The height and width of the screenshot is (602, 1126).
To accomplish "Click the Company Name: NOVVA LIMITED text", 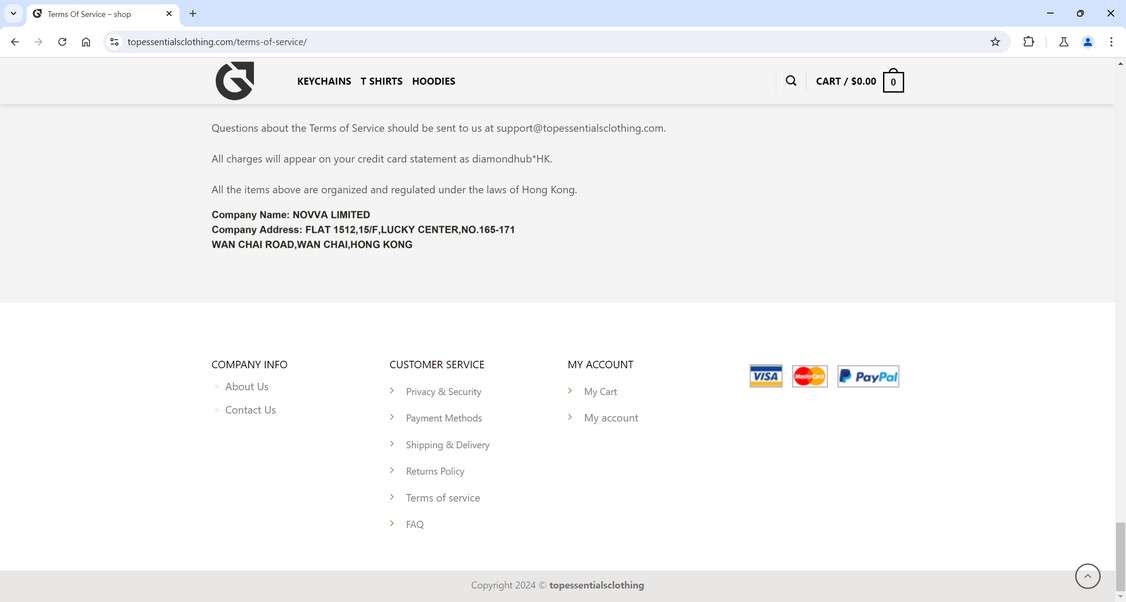I will click(x=291, y=215).
